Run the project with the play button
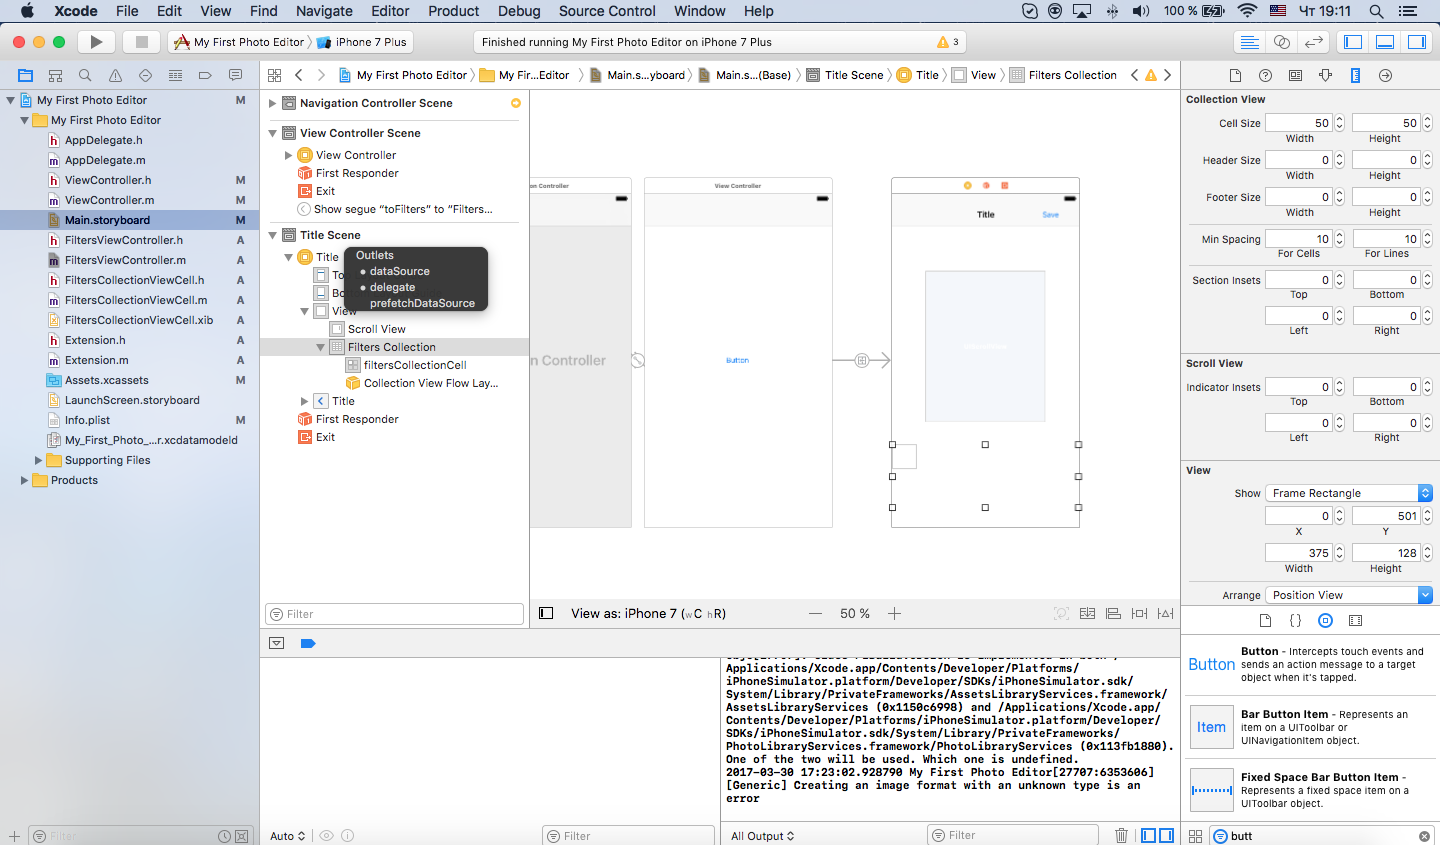 click(96, 42)
